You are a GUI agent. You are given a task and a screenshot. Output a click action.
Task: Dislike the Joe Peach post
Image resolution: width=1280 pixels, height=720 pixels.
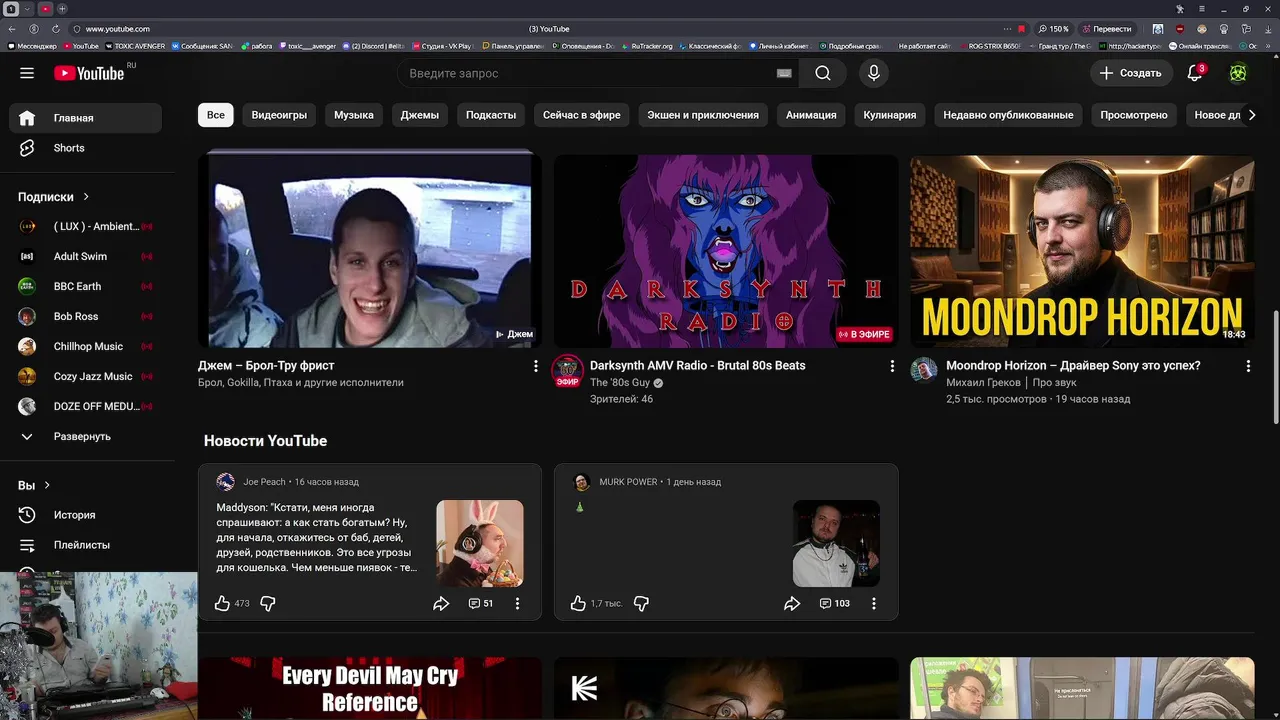(268, 603)
